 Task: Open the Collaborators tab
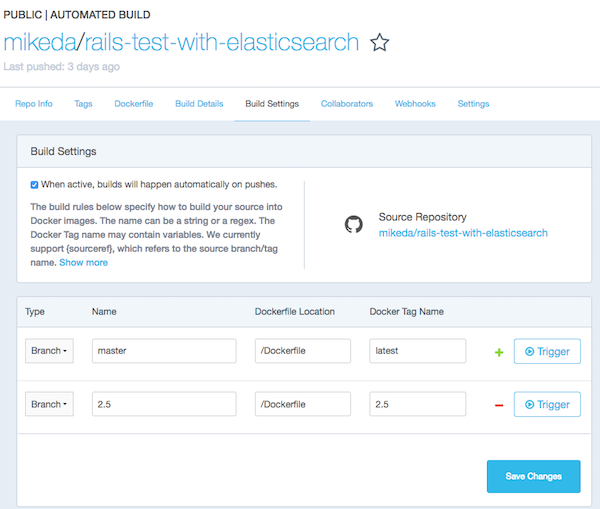[x=347, y=104]
